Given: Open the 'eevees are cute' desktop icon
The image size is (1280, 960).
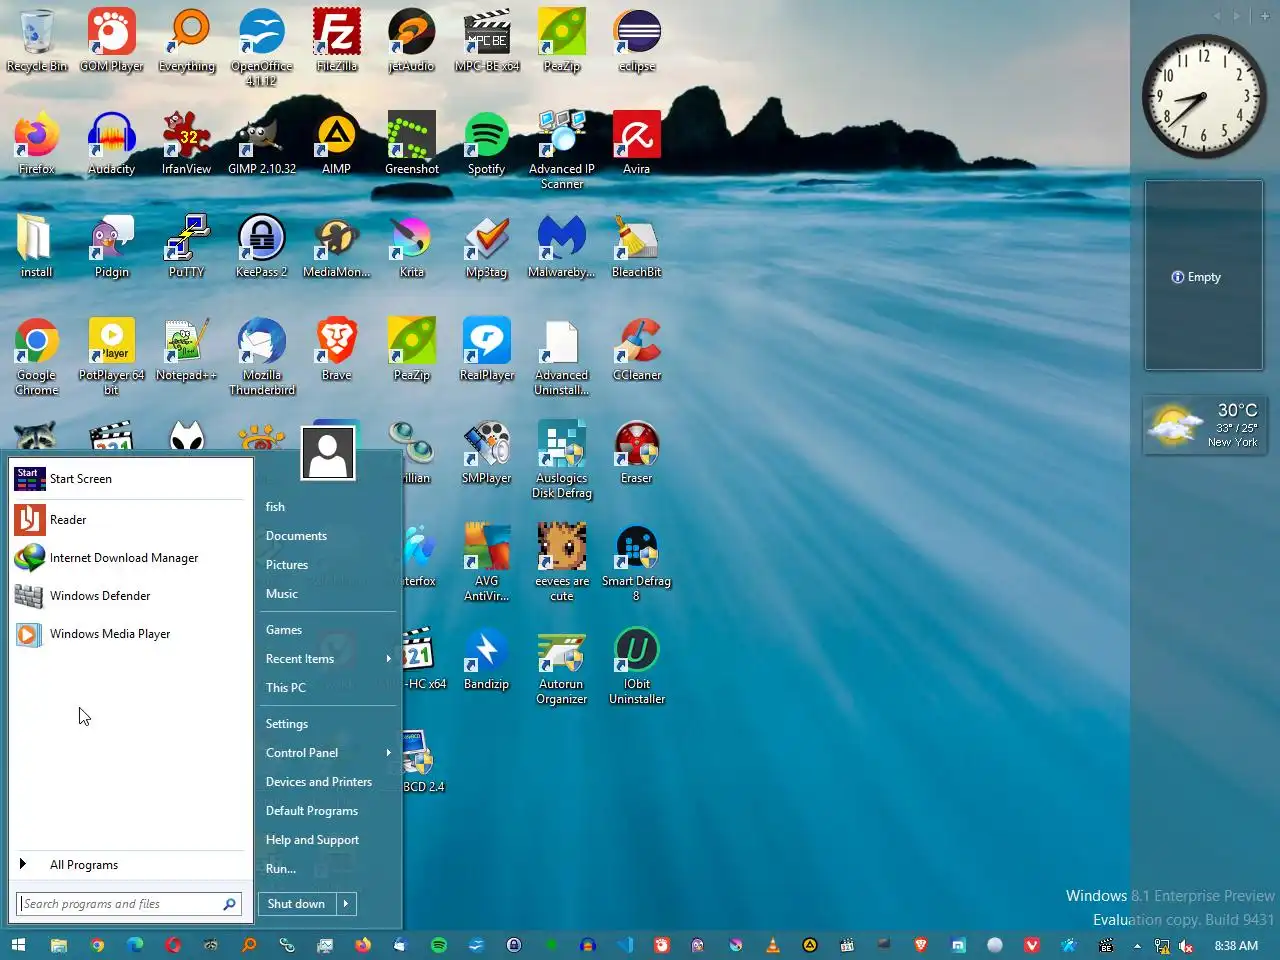Looking at the screenshot, I should point(562,562).
